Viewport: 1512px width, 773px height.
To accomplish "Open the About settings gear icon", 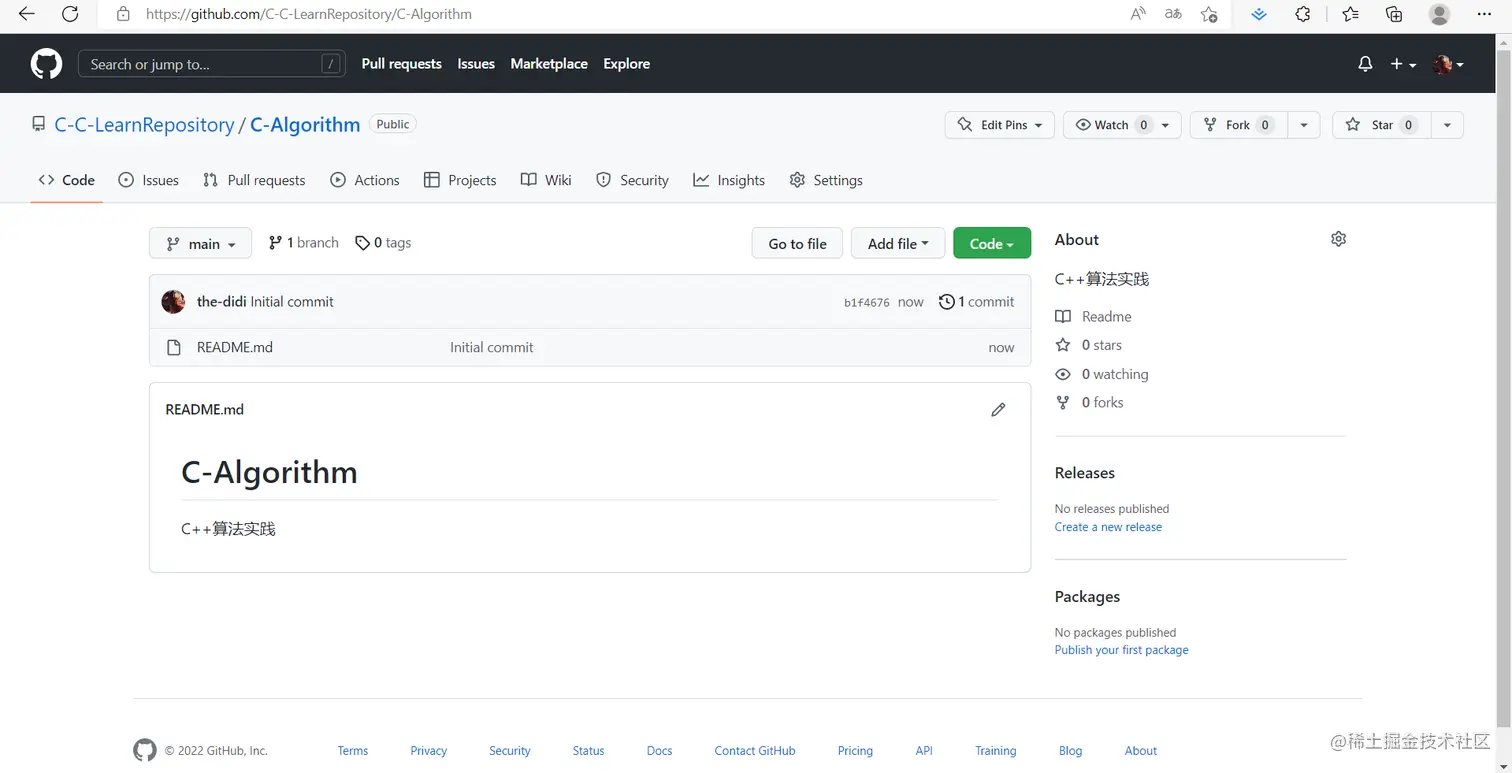I will point(1339,239).
